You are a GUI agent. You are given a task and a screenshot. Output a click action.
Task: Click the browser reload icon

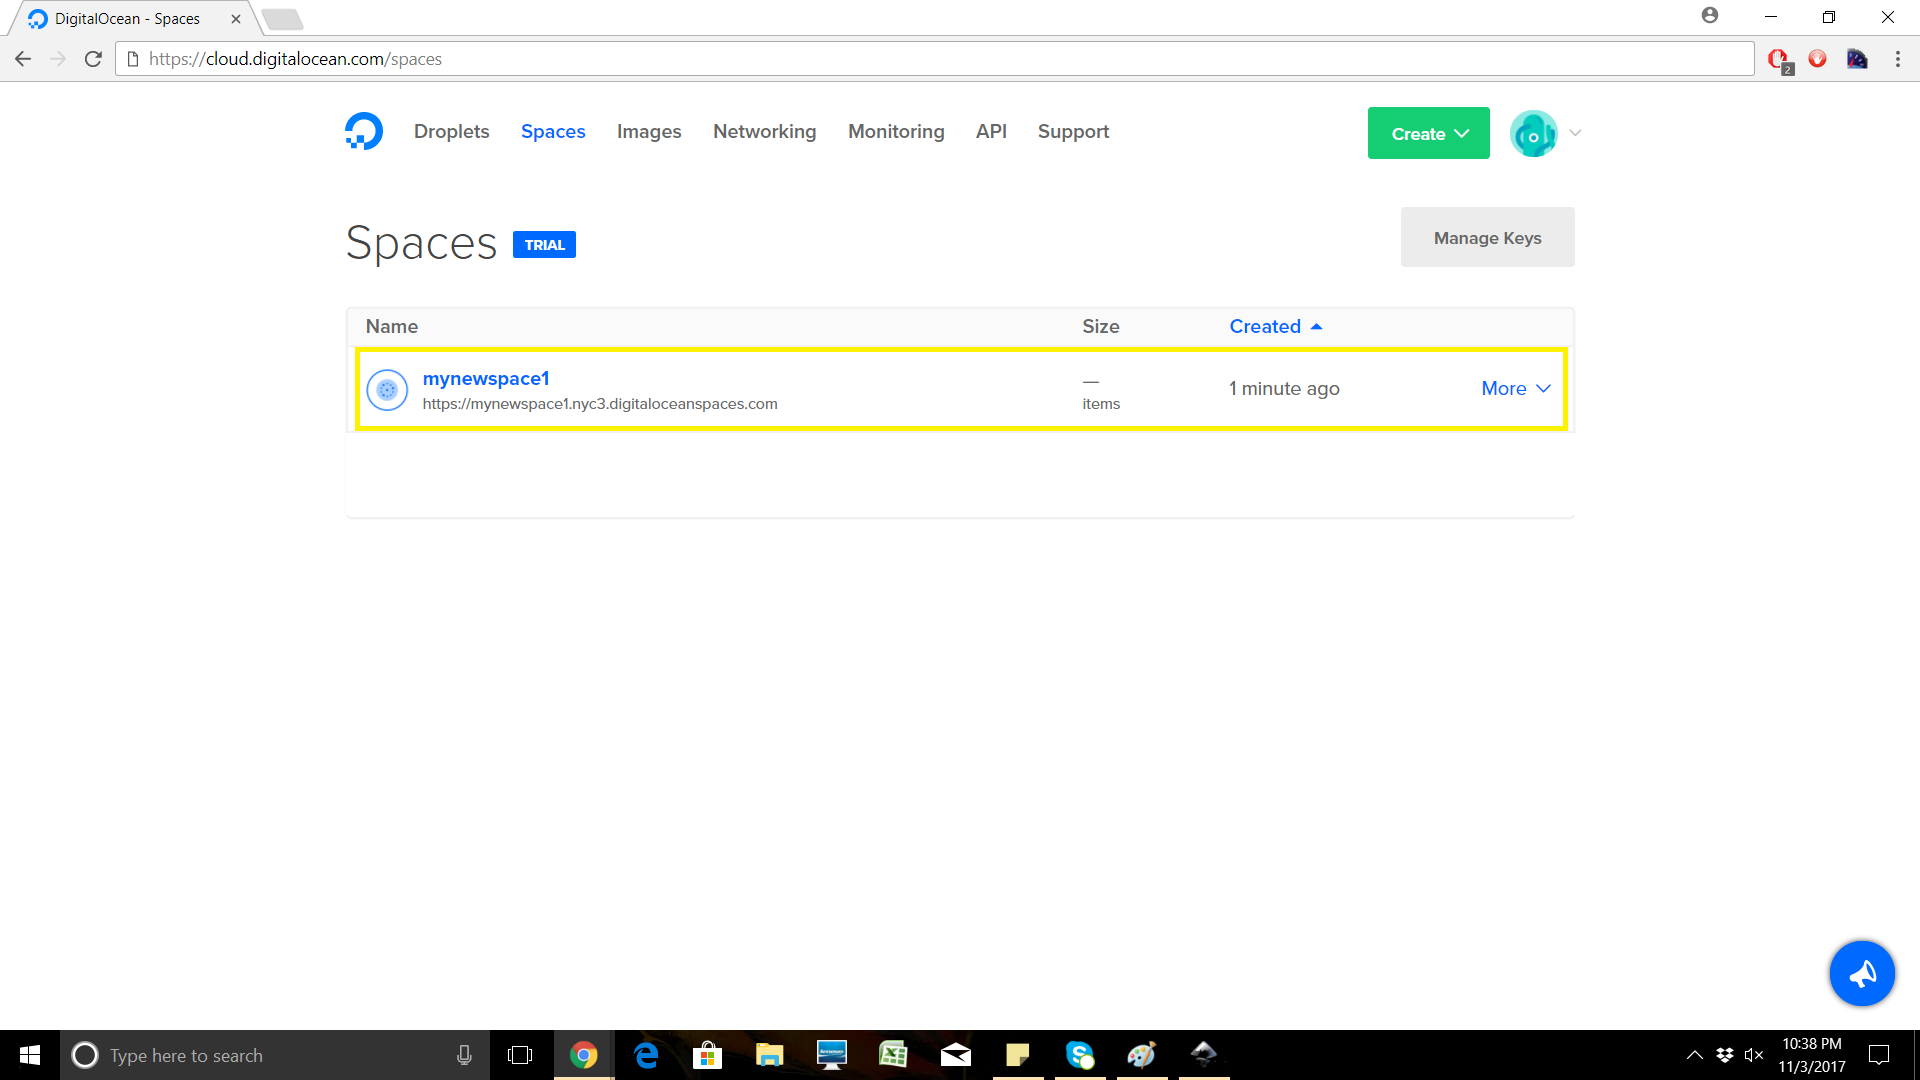coord(93,59)
